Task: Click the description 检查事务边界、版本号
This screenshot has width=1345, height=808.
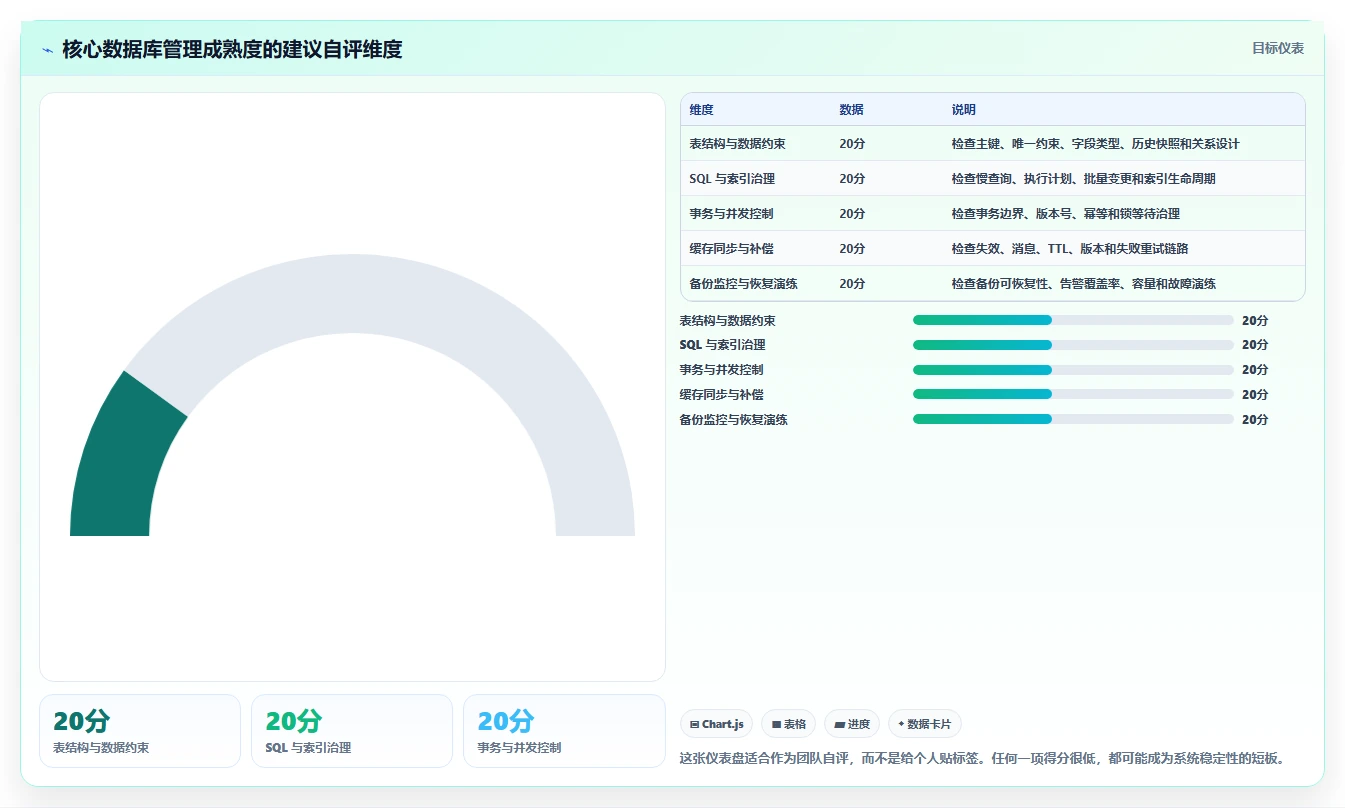Action: pyautogui.click(x=1066, y=214)
